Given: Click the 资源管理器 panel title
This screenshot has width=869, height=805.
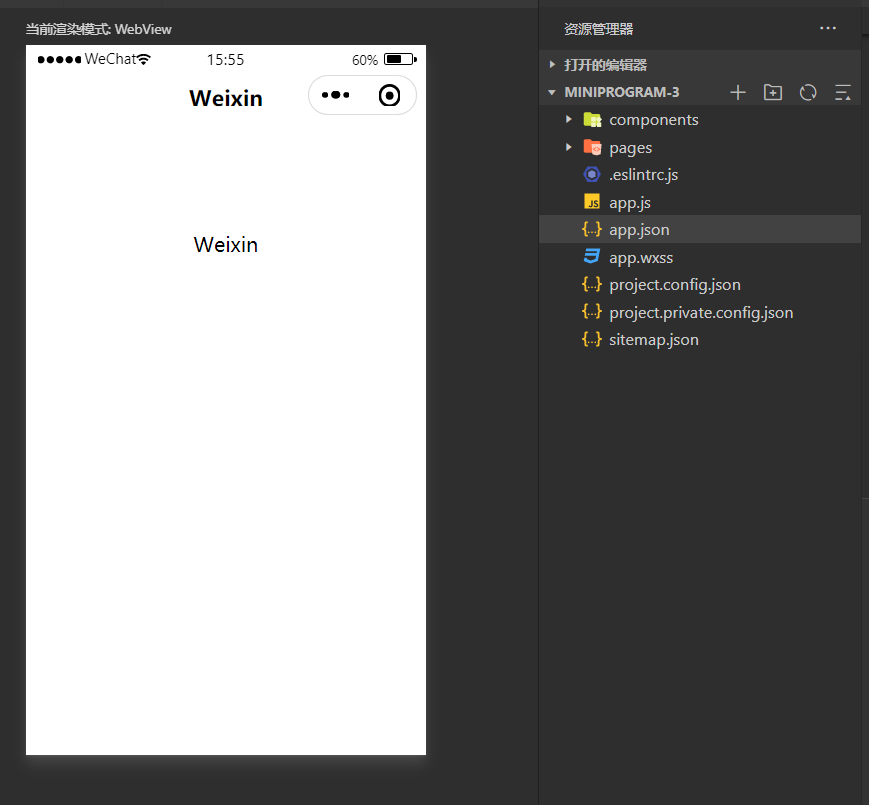Looking at the screenshot, I should click(599, 29).
